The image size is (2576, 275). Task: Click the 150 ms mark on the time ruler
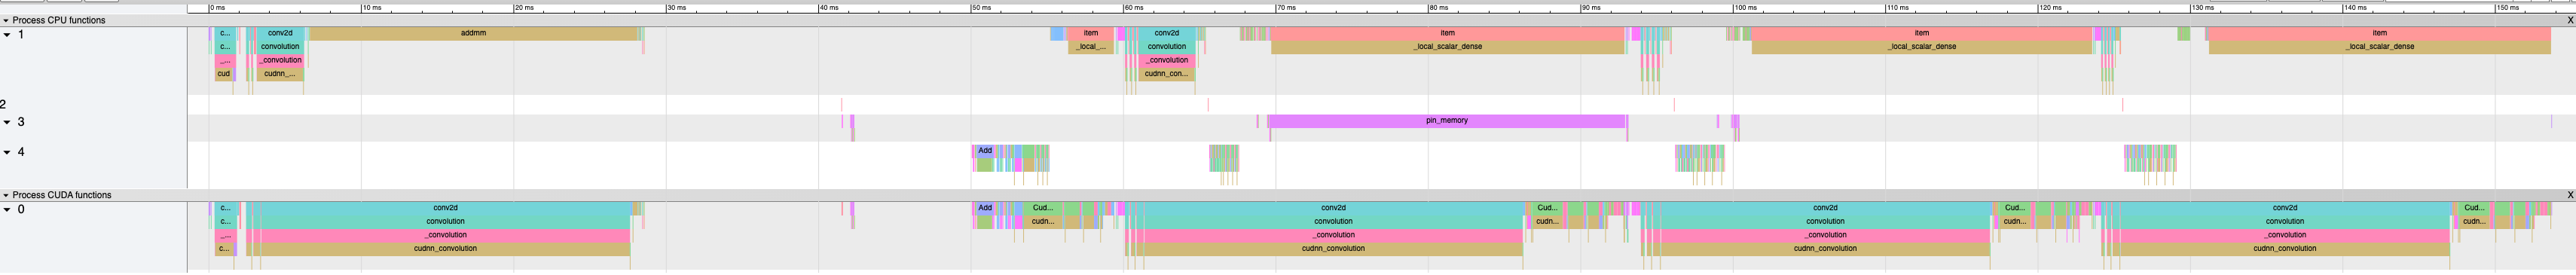click(2509, 8)
